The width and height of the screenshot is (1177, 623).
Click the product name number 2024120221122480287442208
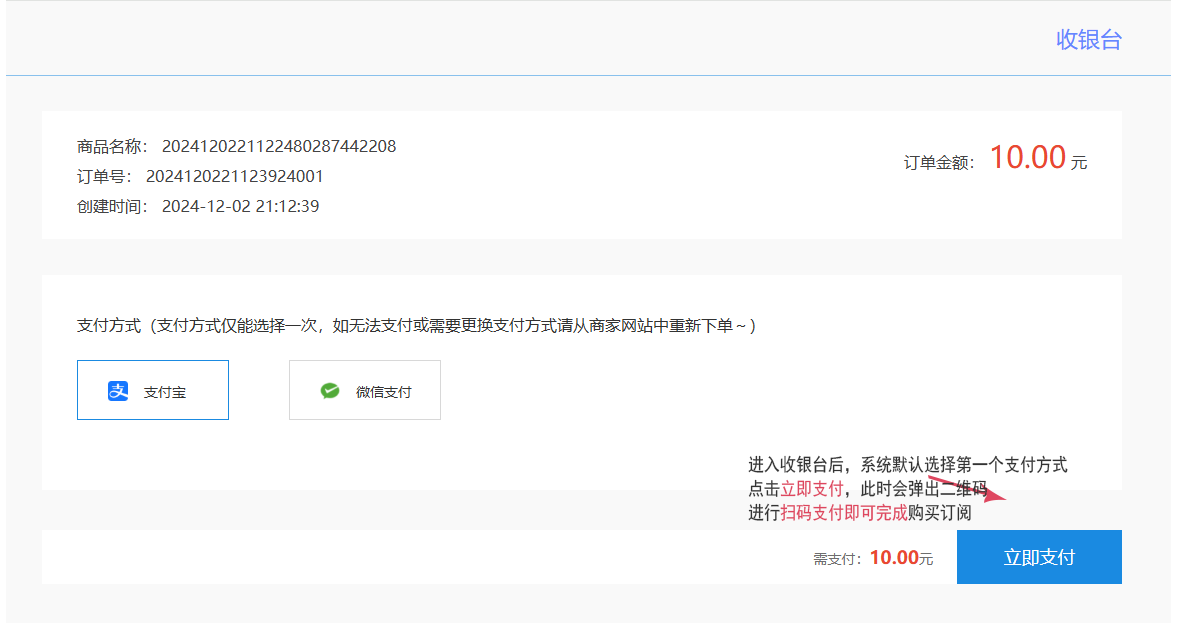(279, 146)
